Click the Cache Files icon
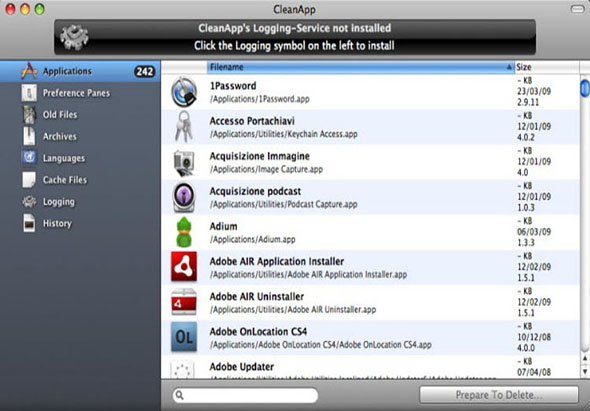 [x=29, y=180]
